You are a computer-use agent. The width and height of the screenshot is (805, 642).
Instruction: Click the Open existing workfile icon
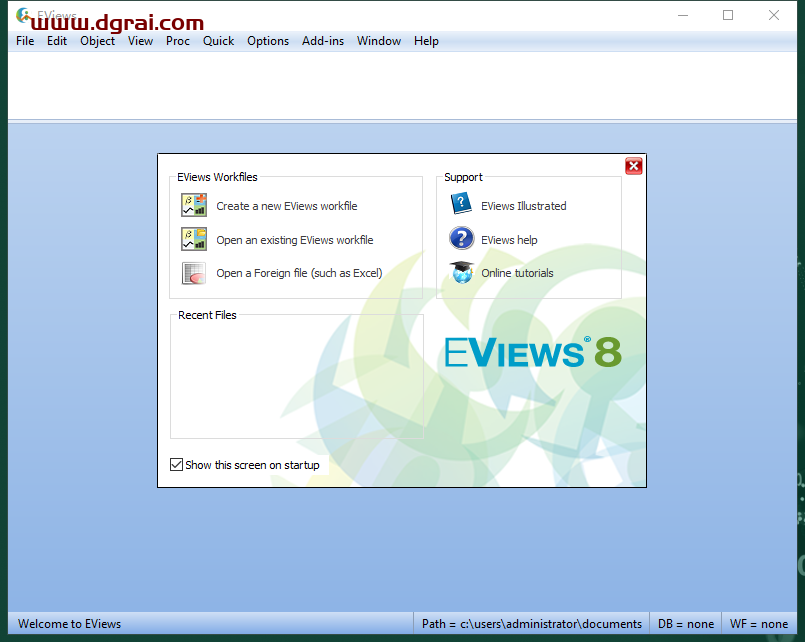(194, 239)
